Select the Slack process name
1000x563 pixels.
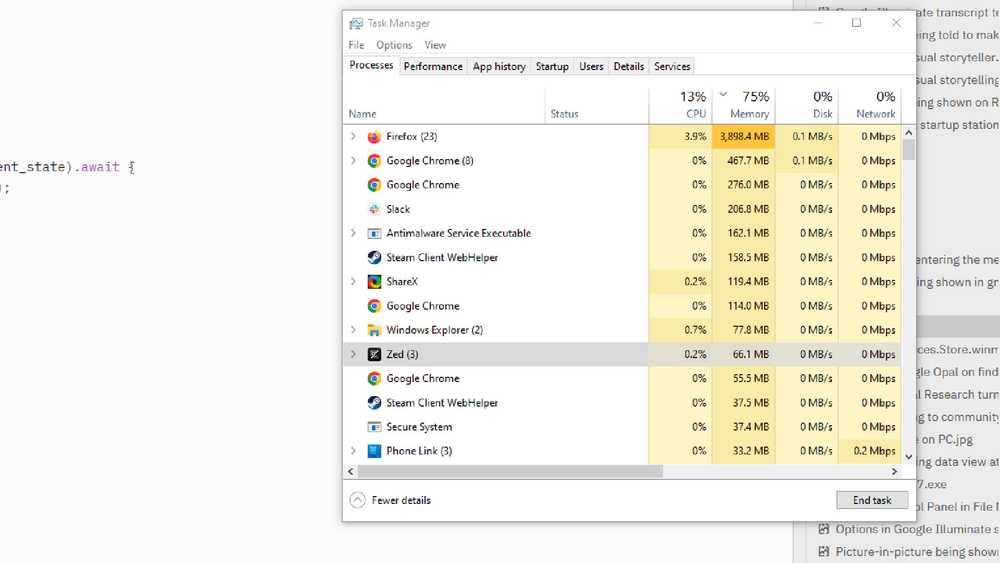[398, 209]
